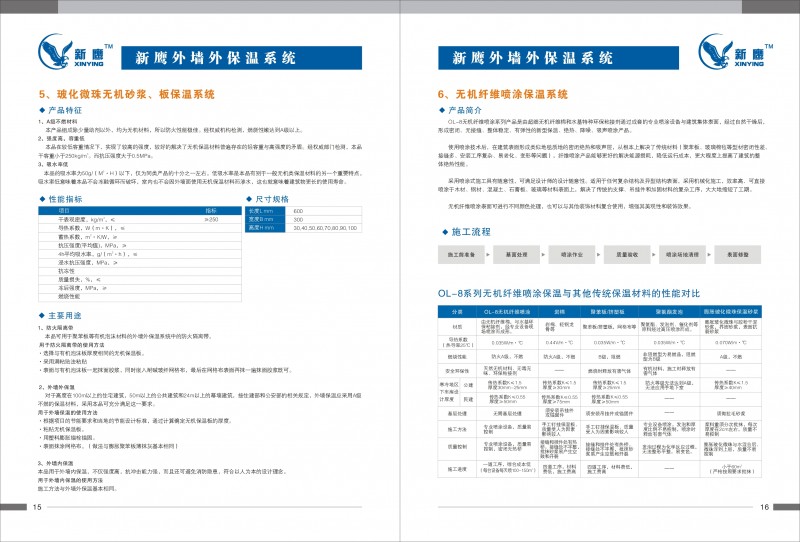Screen dimensions: 800x542
Task: Click the '喷涂作业' flow step box
Action: (571, 255)
